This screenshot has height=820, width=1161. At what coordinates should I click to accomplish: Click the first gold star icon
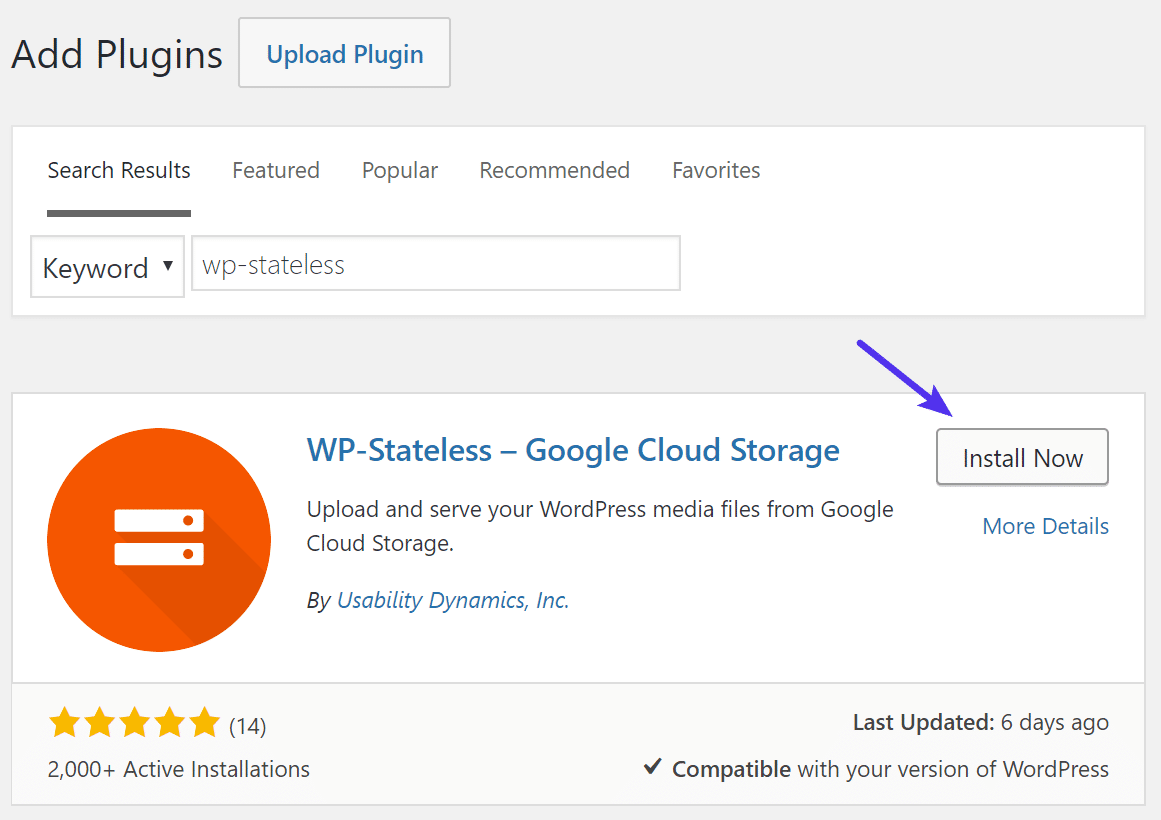[x=64, y=721]
